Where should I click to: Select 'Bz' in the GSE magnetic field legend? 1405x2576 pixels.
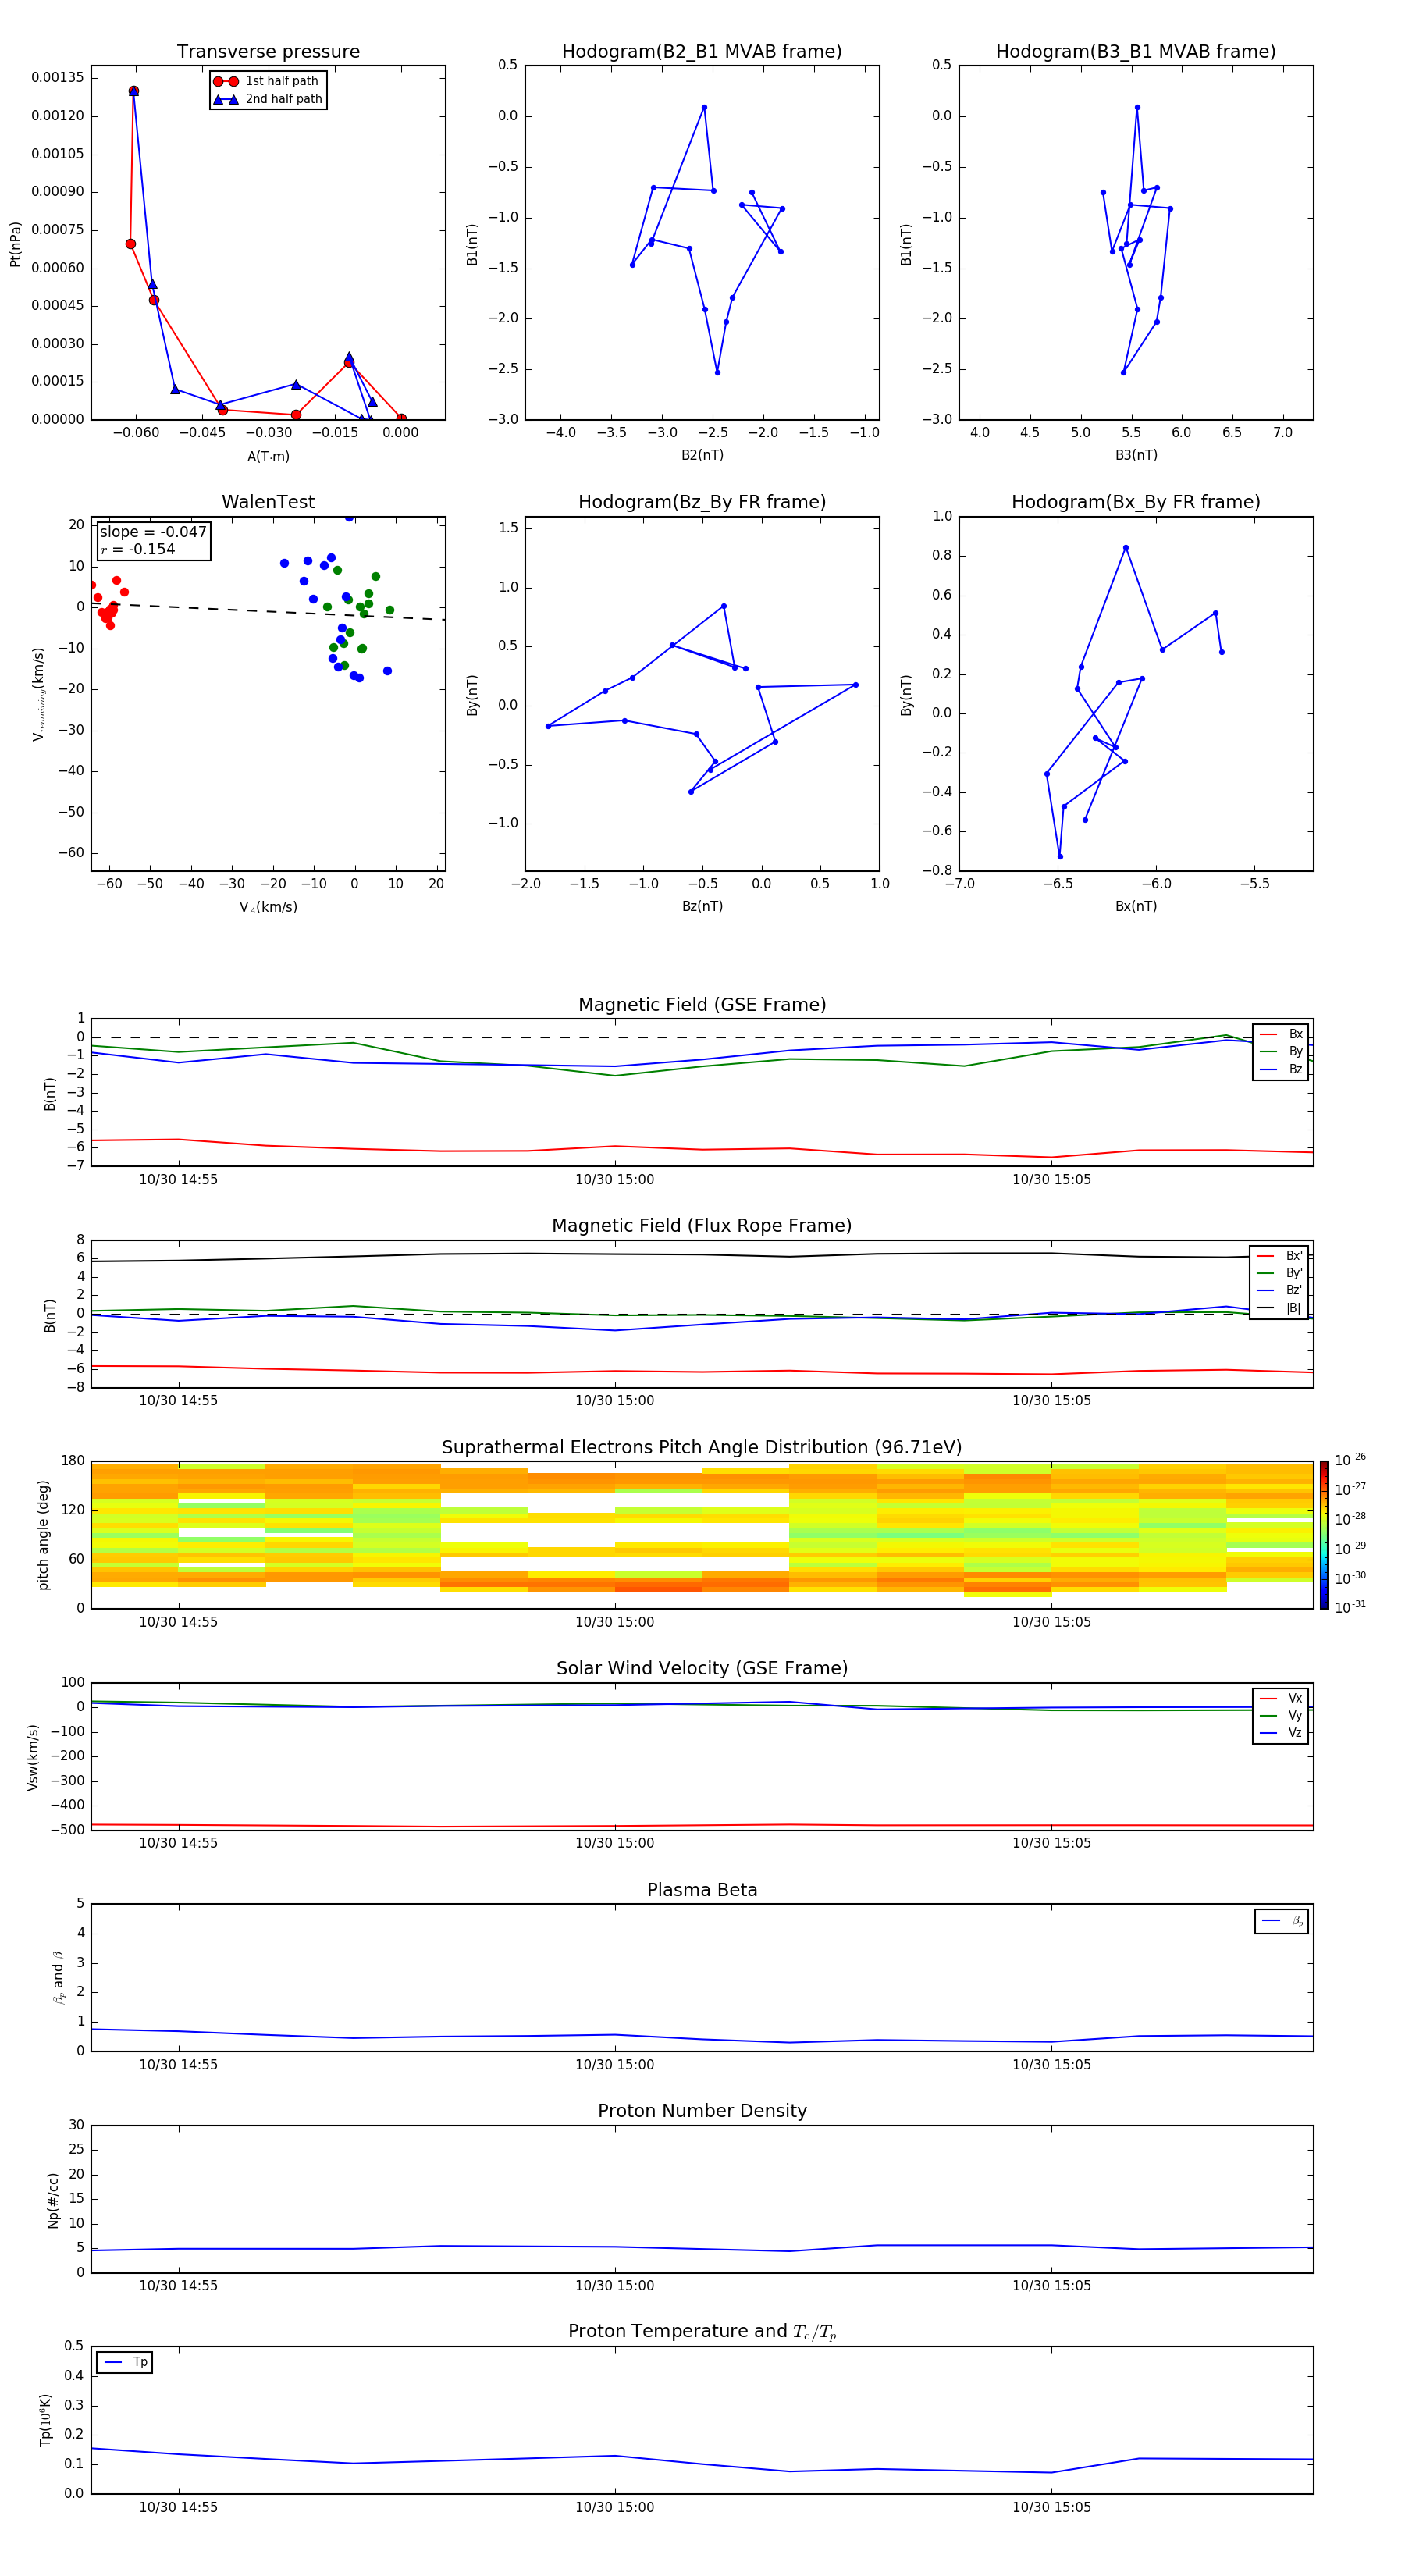pos(1281,1070)
